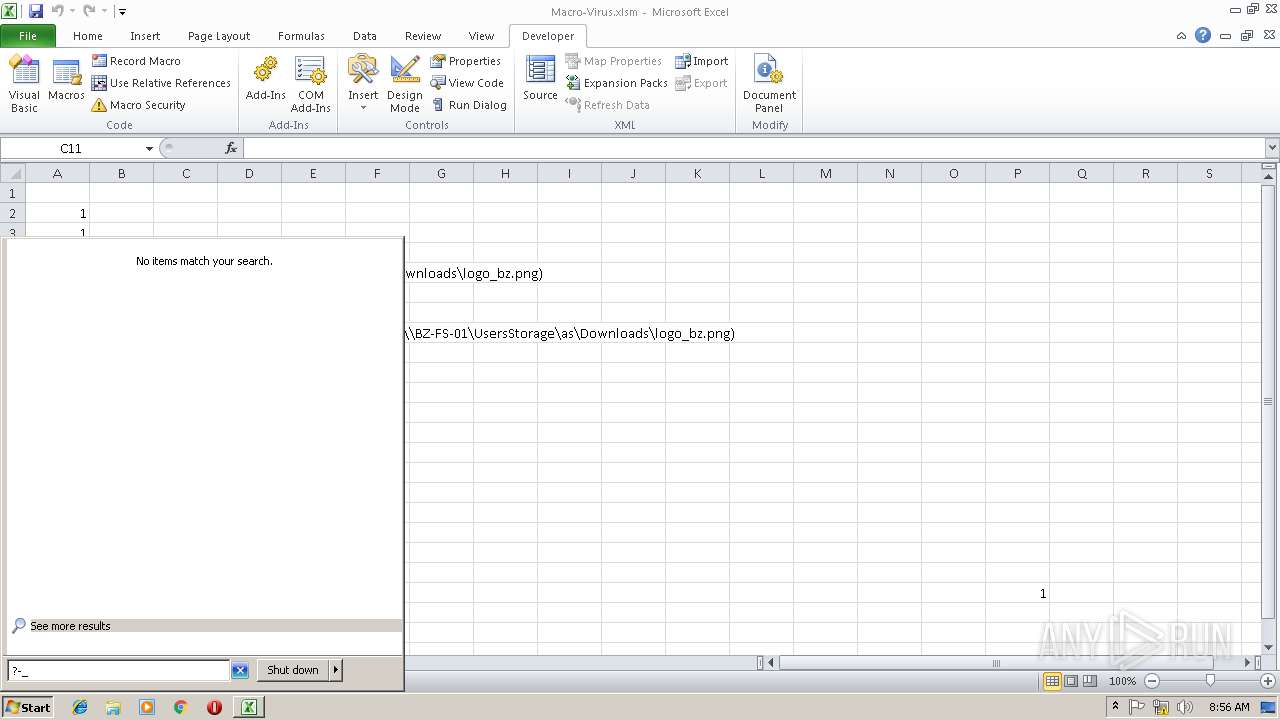Toggle Use Relative References
This screenshot has width=1280, height=720.
coord(161,83)
